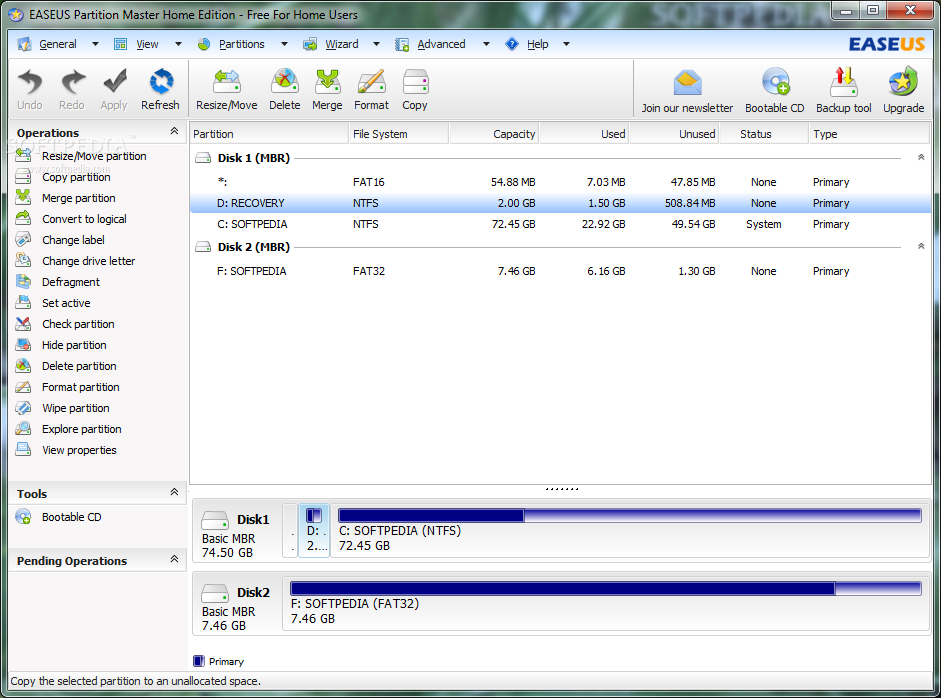This screenshot has width=941, height=698.
Task: Sort by Type column header
Action: pos(869,134)
